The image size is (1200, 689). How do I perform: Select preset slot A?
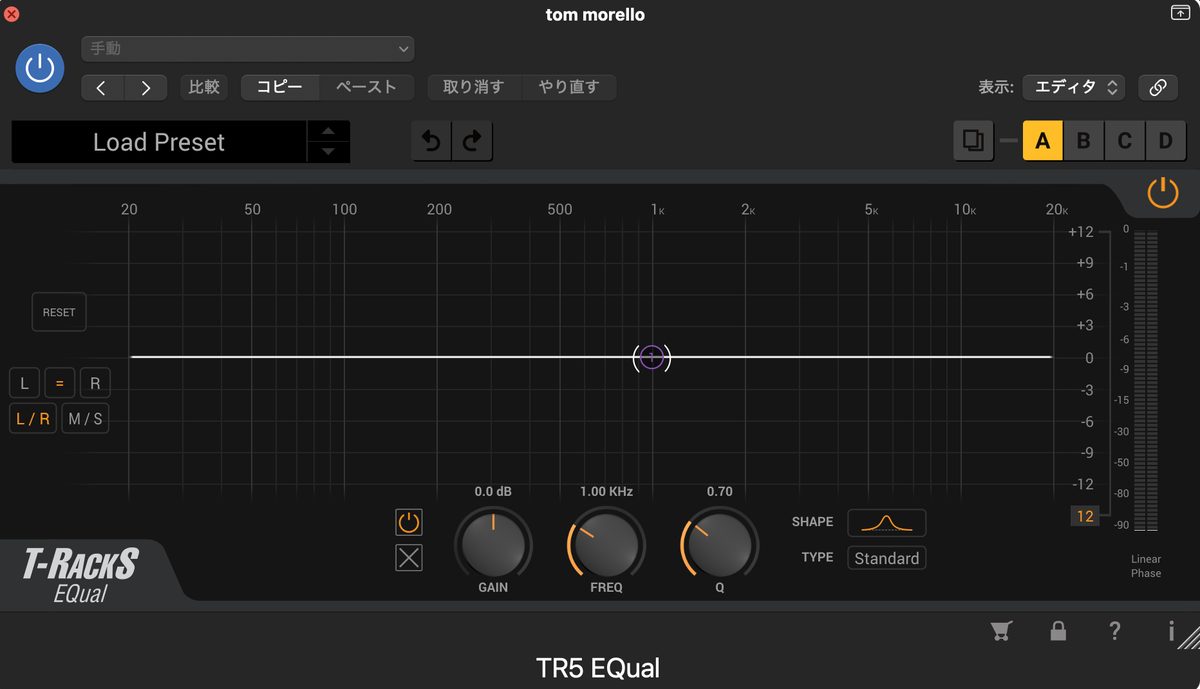coord(1042,141)
